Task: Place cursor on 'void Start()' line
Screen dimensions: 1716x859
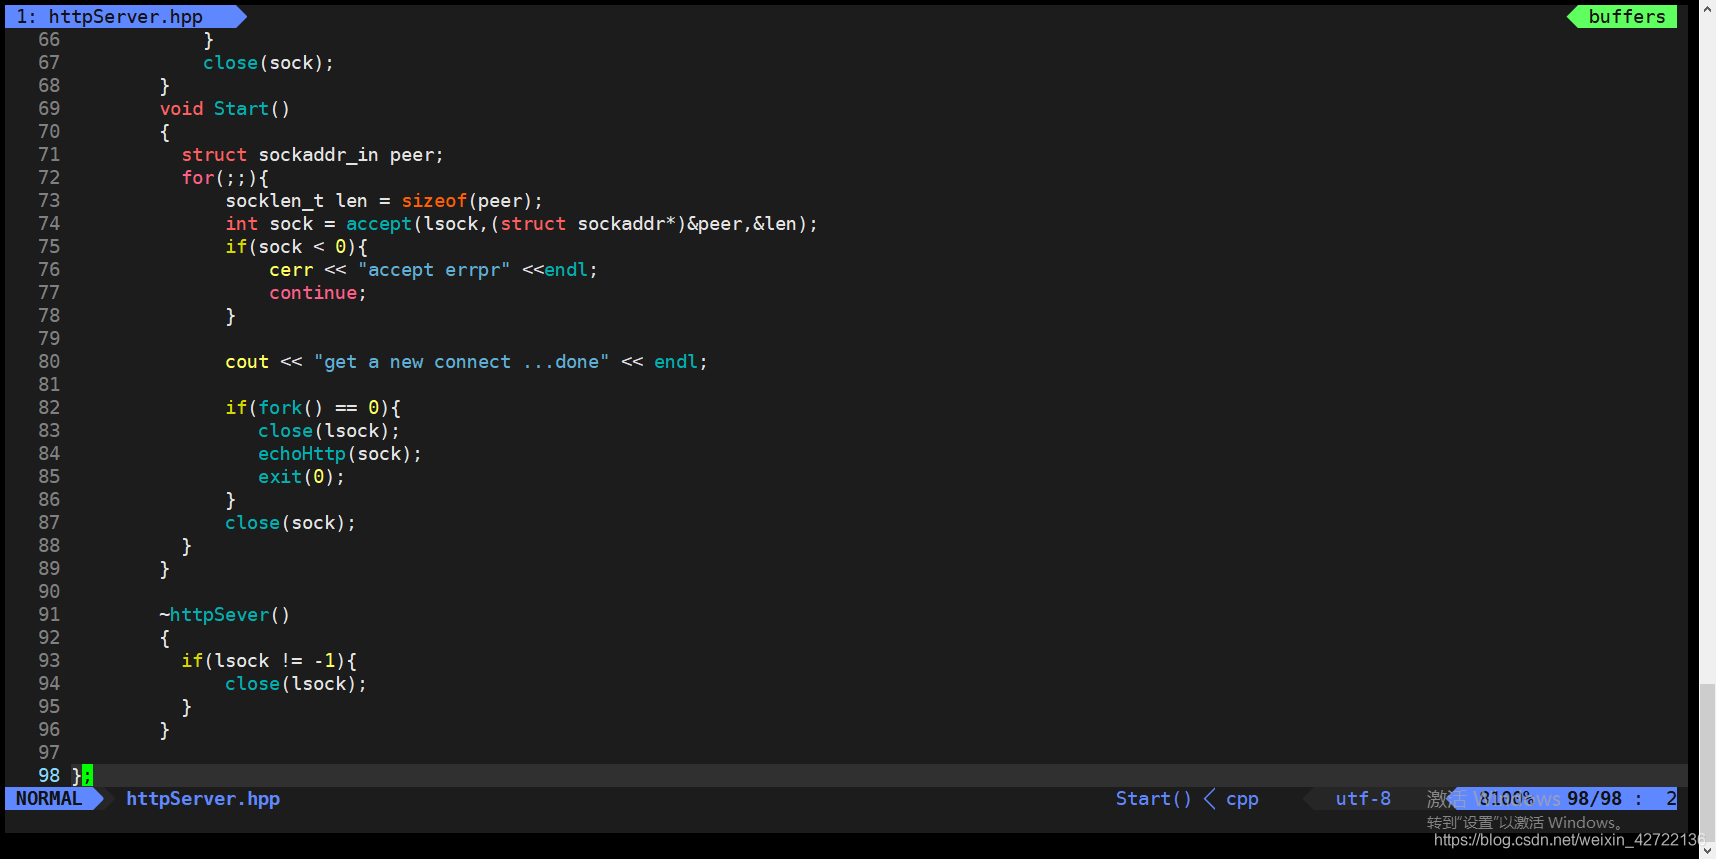Action: (225, 108)
